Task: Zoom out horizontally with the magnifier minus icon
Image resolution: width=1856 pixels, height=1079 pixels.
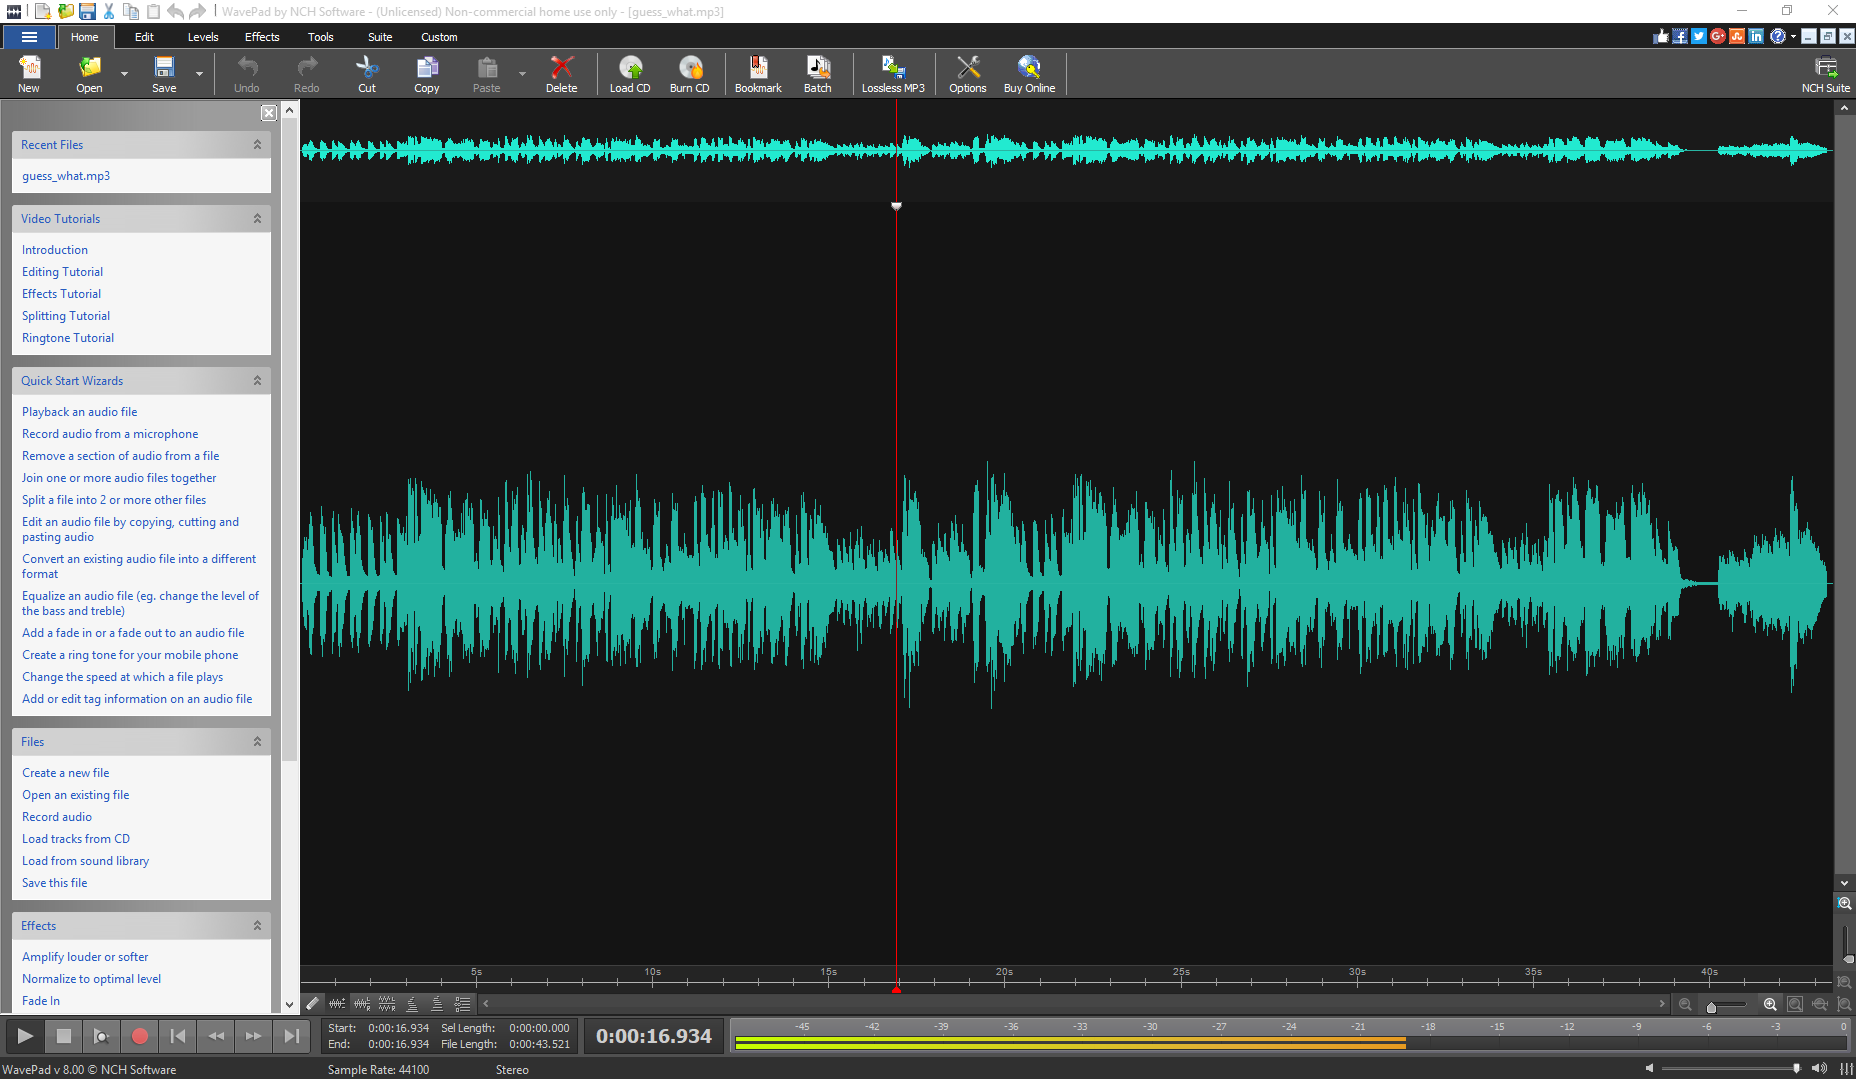Action: click(1685, 1004)
